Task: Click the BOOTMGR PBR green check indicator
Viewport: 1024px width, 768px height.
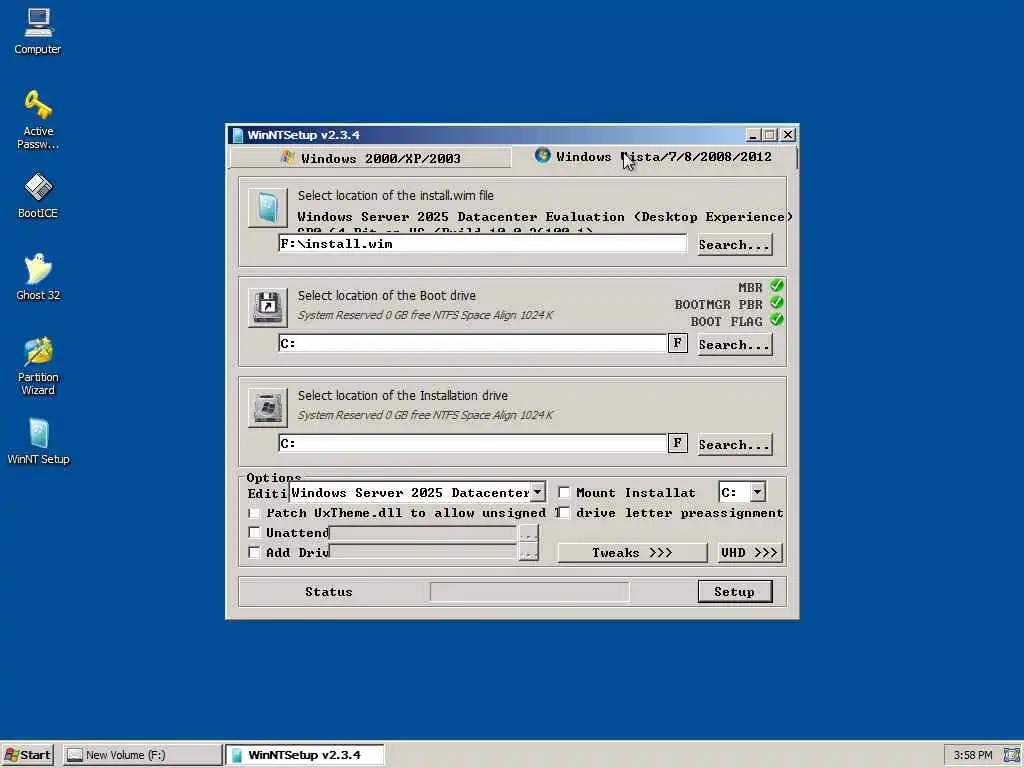Action: [x=776, y=303]
